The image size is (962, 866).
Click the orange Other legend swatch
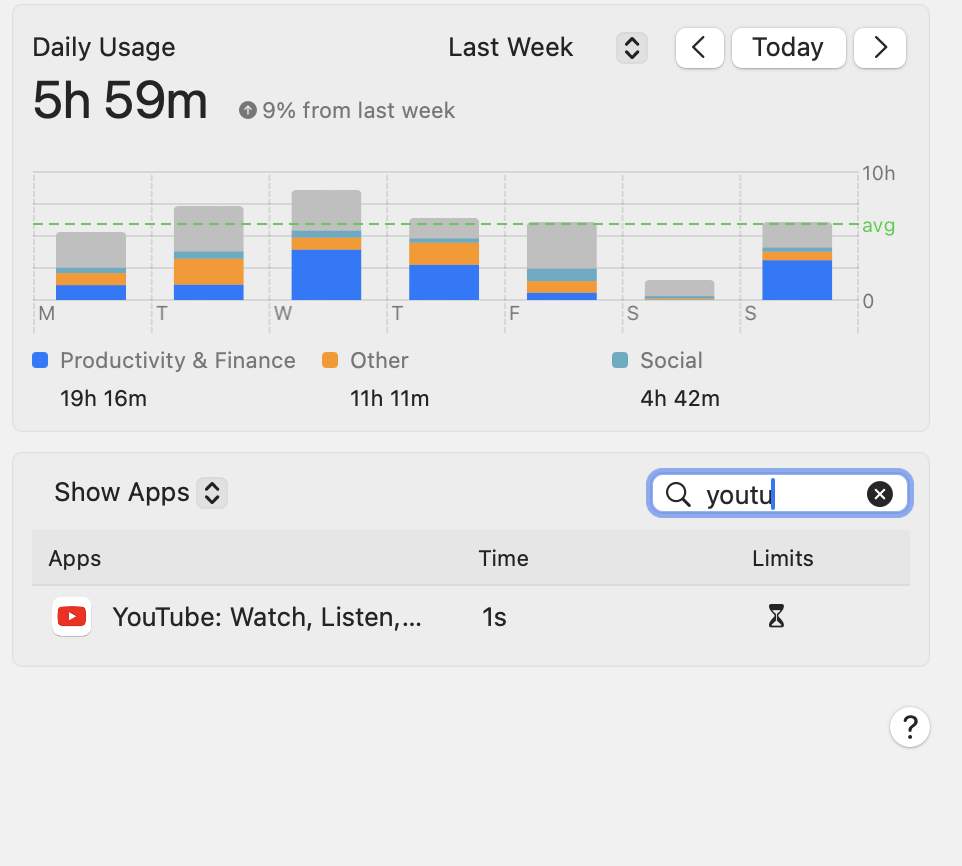pyautogui.click(x=330, y=360)
